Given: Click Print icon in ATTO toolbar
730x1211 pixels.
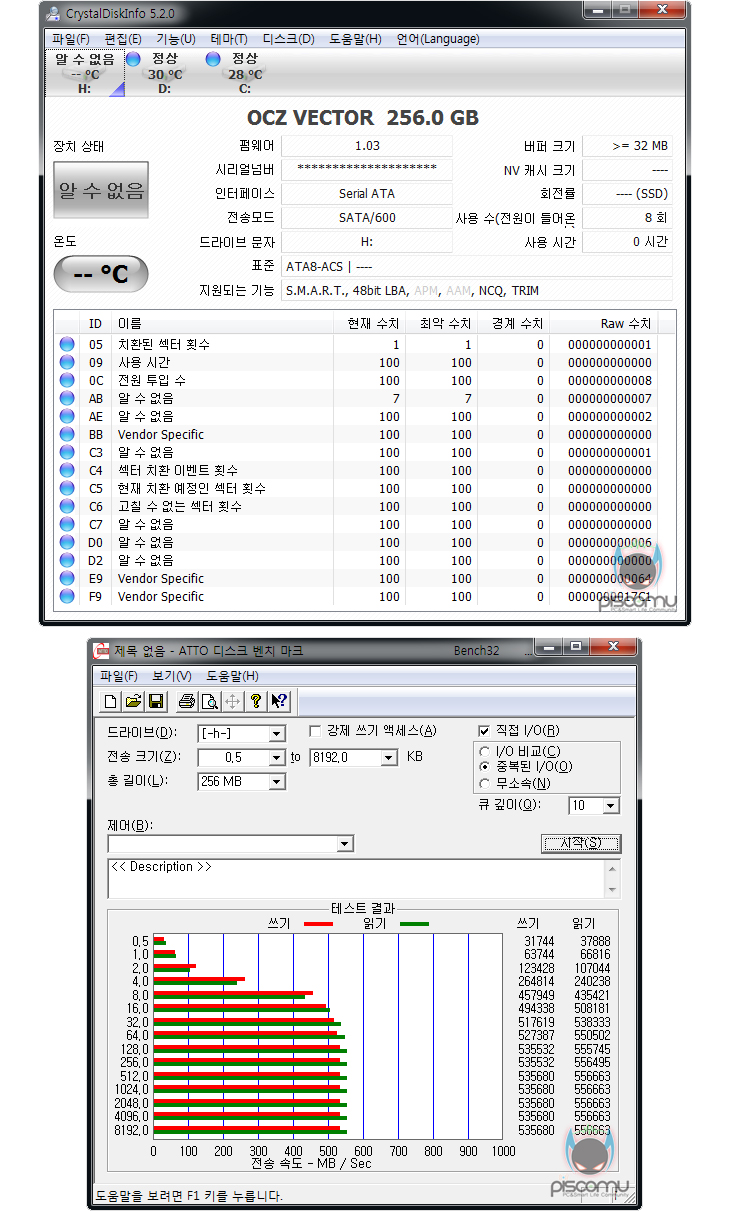Looking at the screenshot, I should [x=186, y=701].
